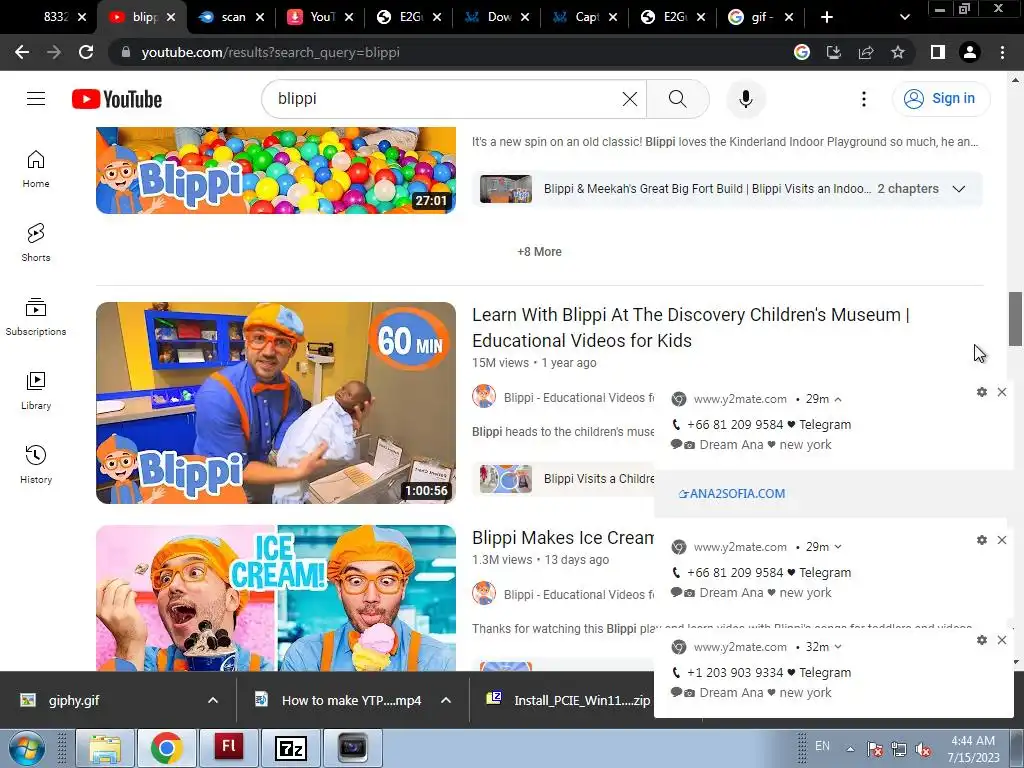The width and height of the screenshot is (1024, 768).
Task: Open the Blippi channel link under Discovery Museum video
Action: tap(579, 398)
